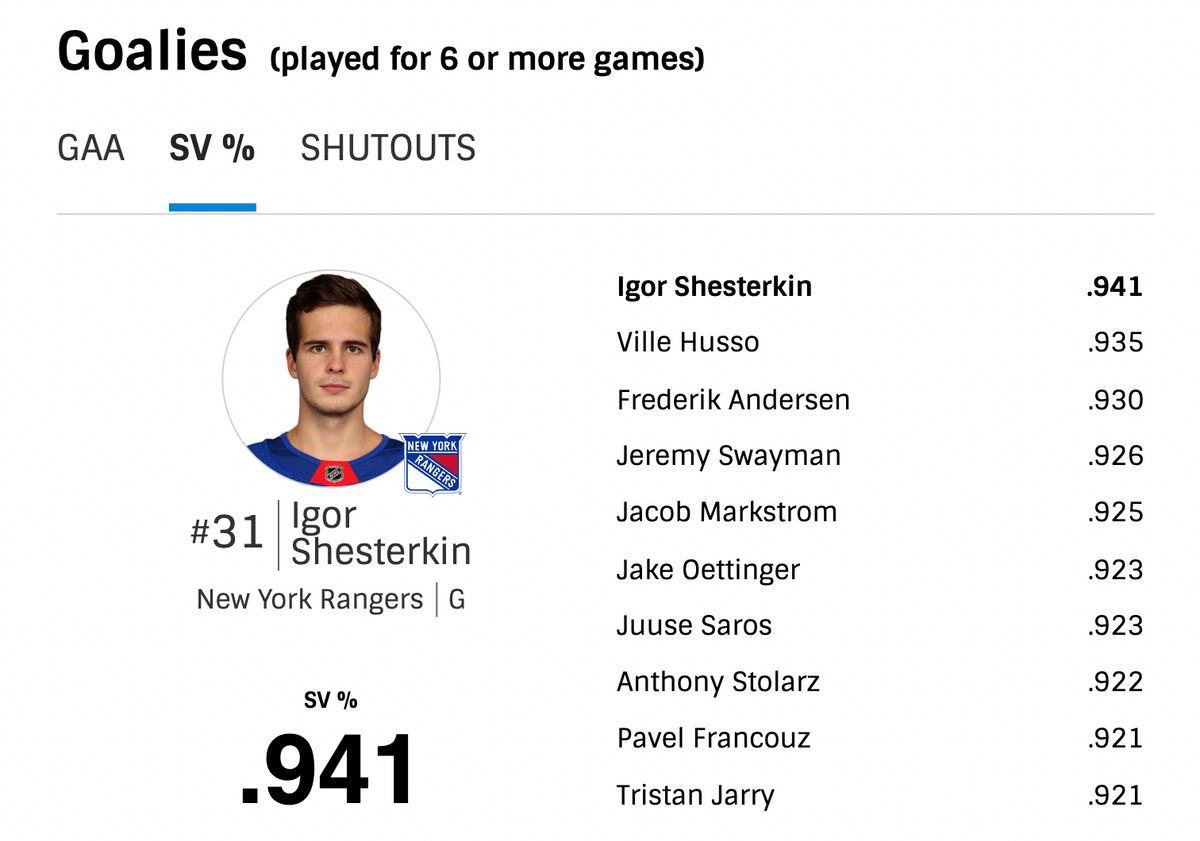Select Jake Oettinger's row

pyautogui.click(x=880, y=570)
